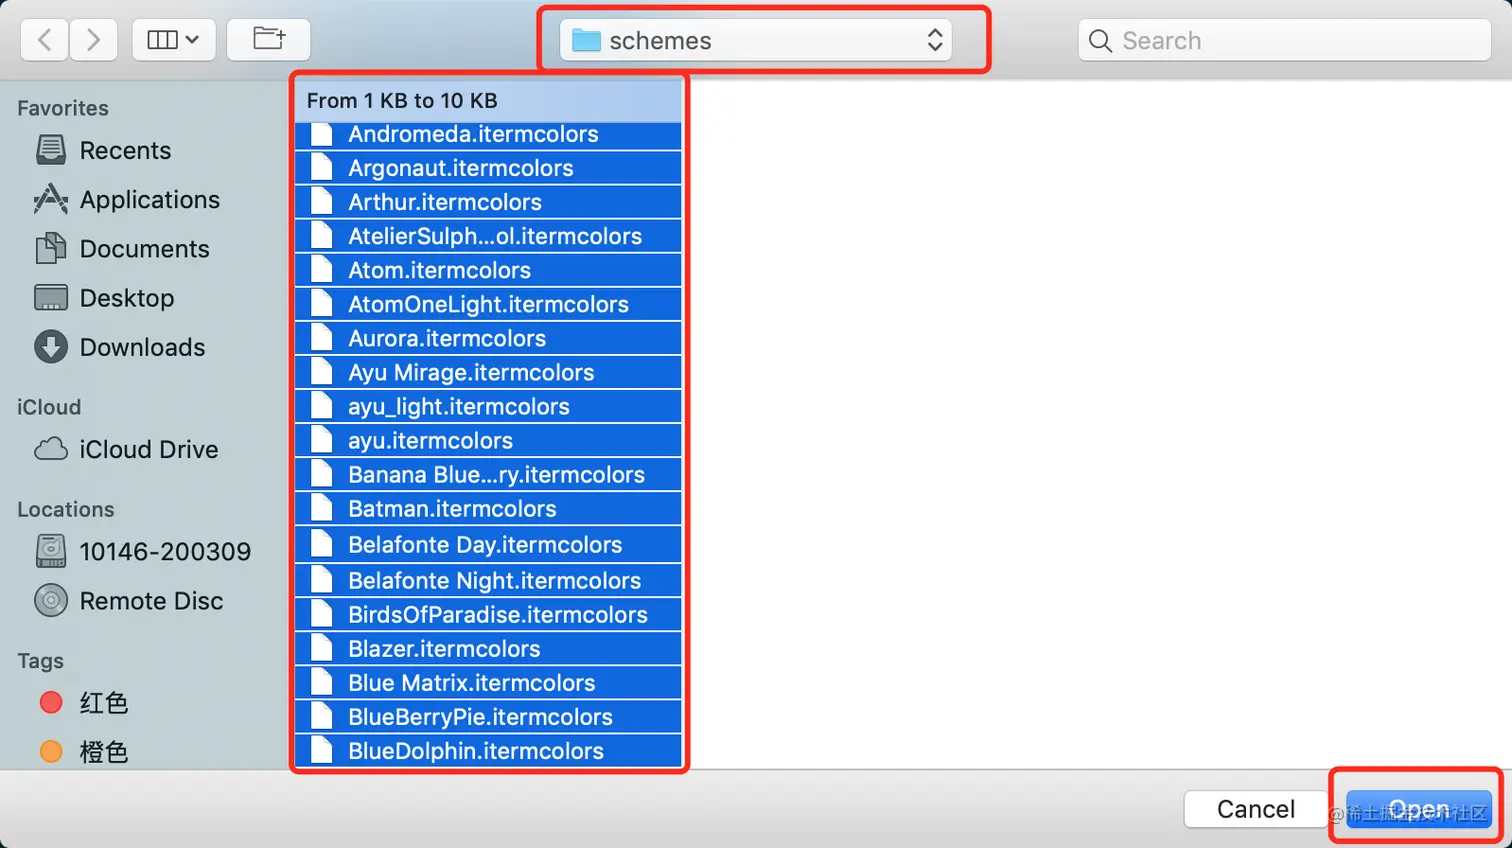Click the Downloads arrow icon
Viewport: 1512px width, 848px height.
[51, 347]
